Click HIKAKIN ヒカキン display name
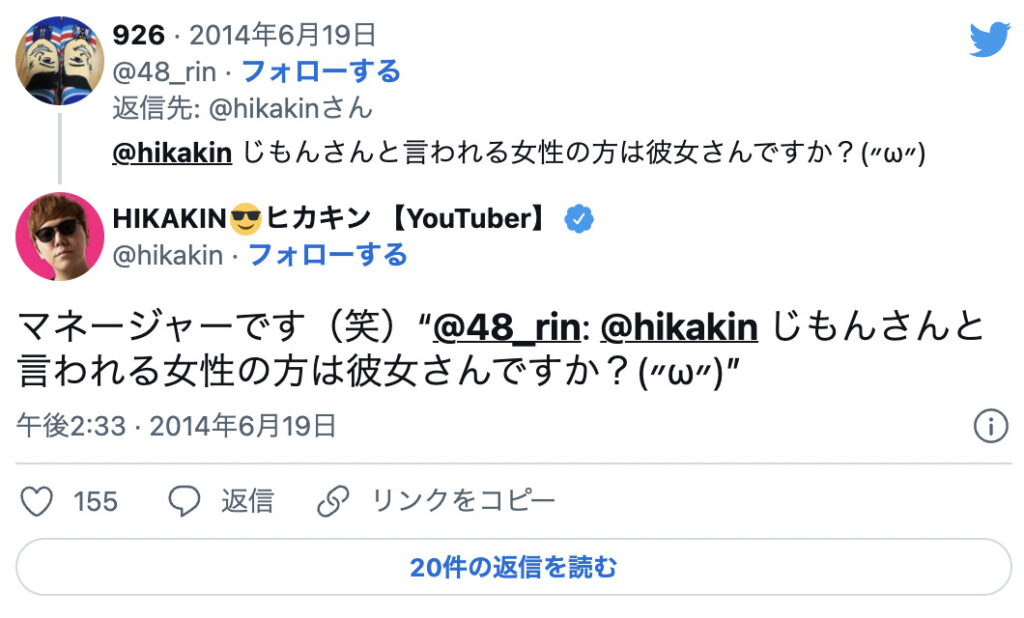This screenshot has height=618, width=1024. pos(330,218)
